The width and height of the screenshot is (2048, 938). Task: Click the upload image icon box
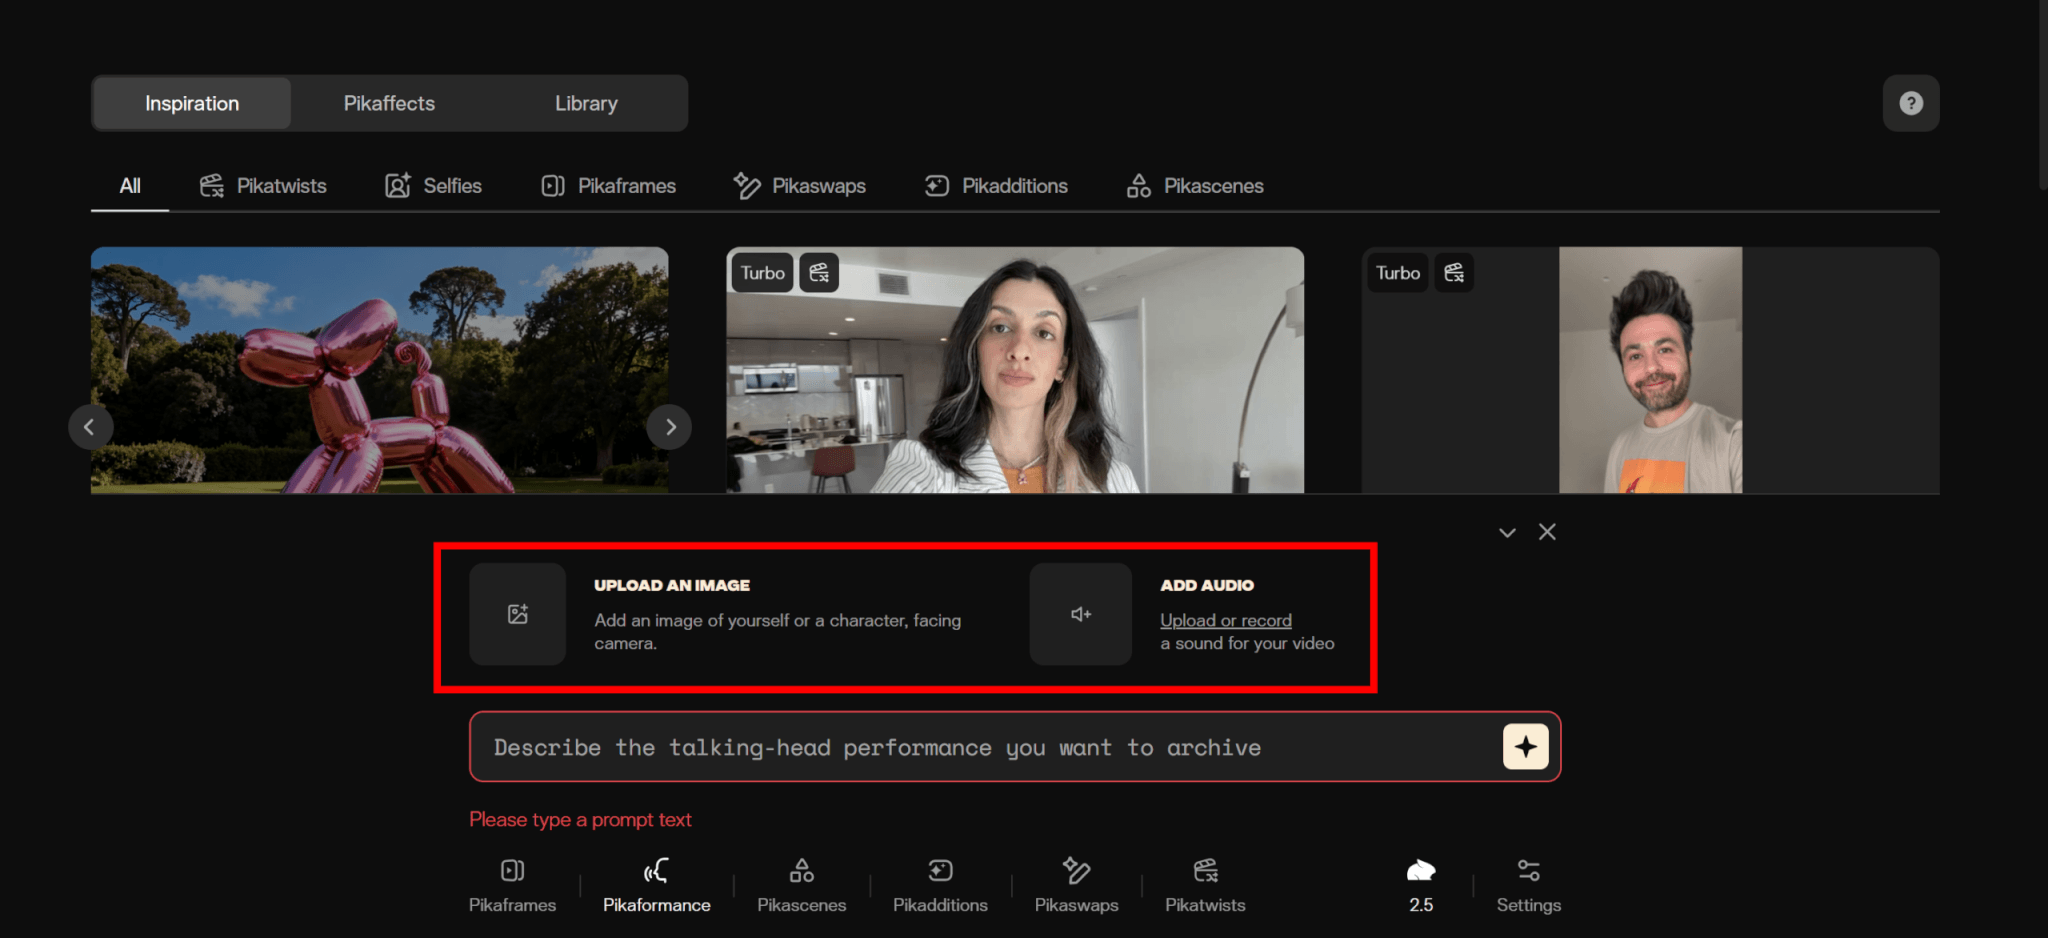click(x=517, y=614)
